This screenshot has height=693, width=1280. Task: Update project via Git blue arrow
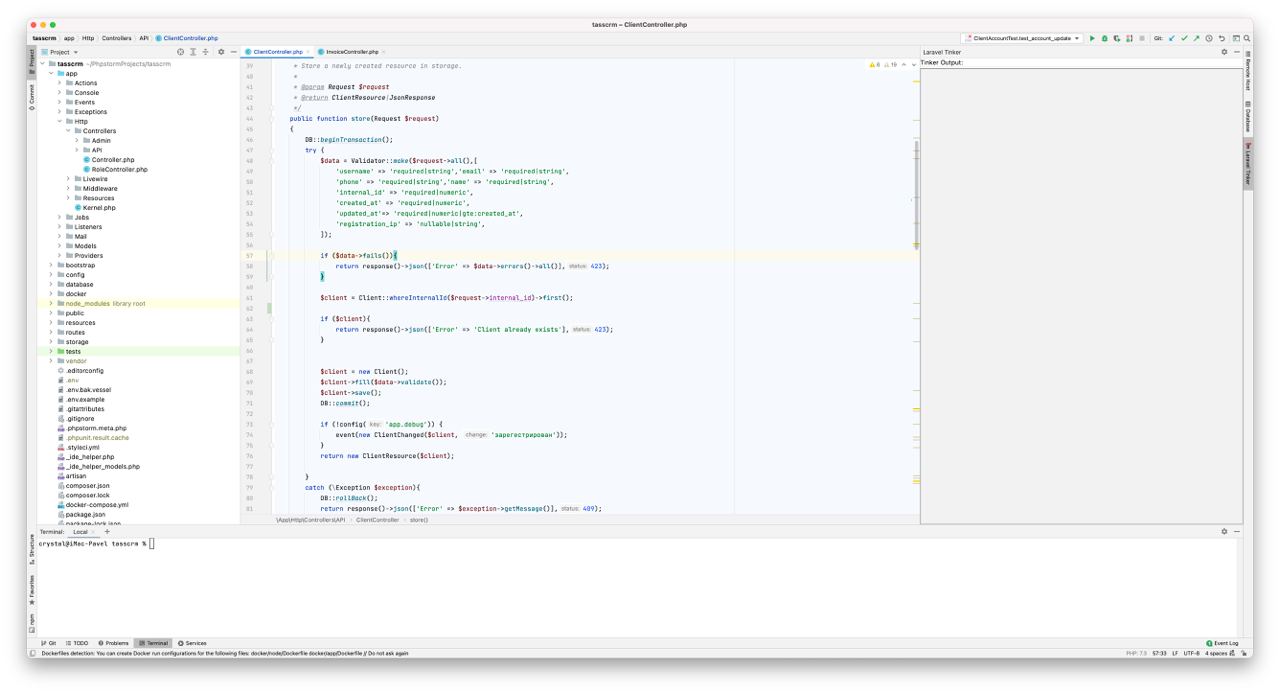coord(1172,38)
